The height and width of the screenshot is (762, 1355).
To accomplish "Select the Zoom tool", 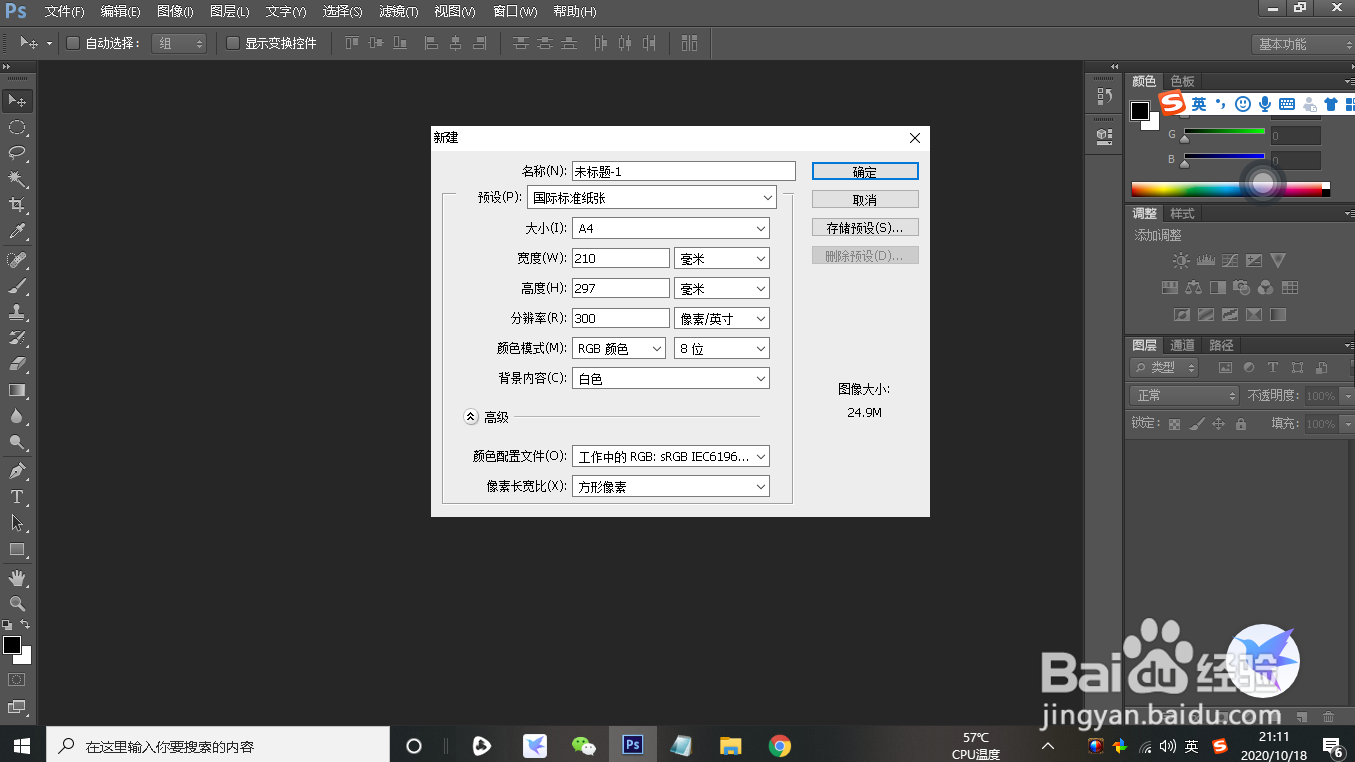I will [x=17, y=604].
